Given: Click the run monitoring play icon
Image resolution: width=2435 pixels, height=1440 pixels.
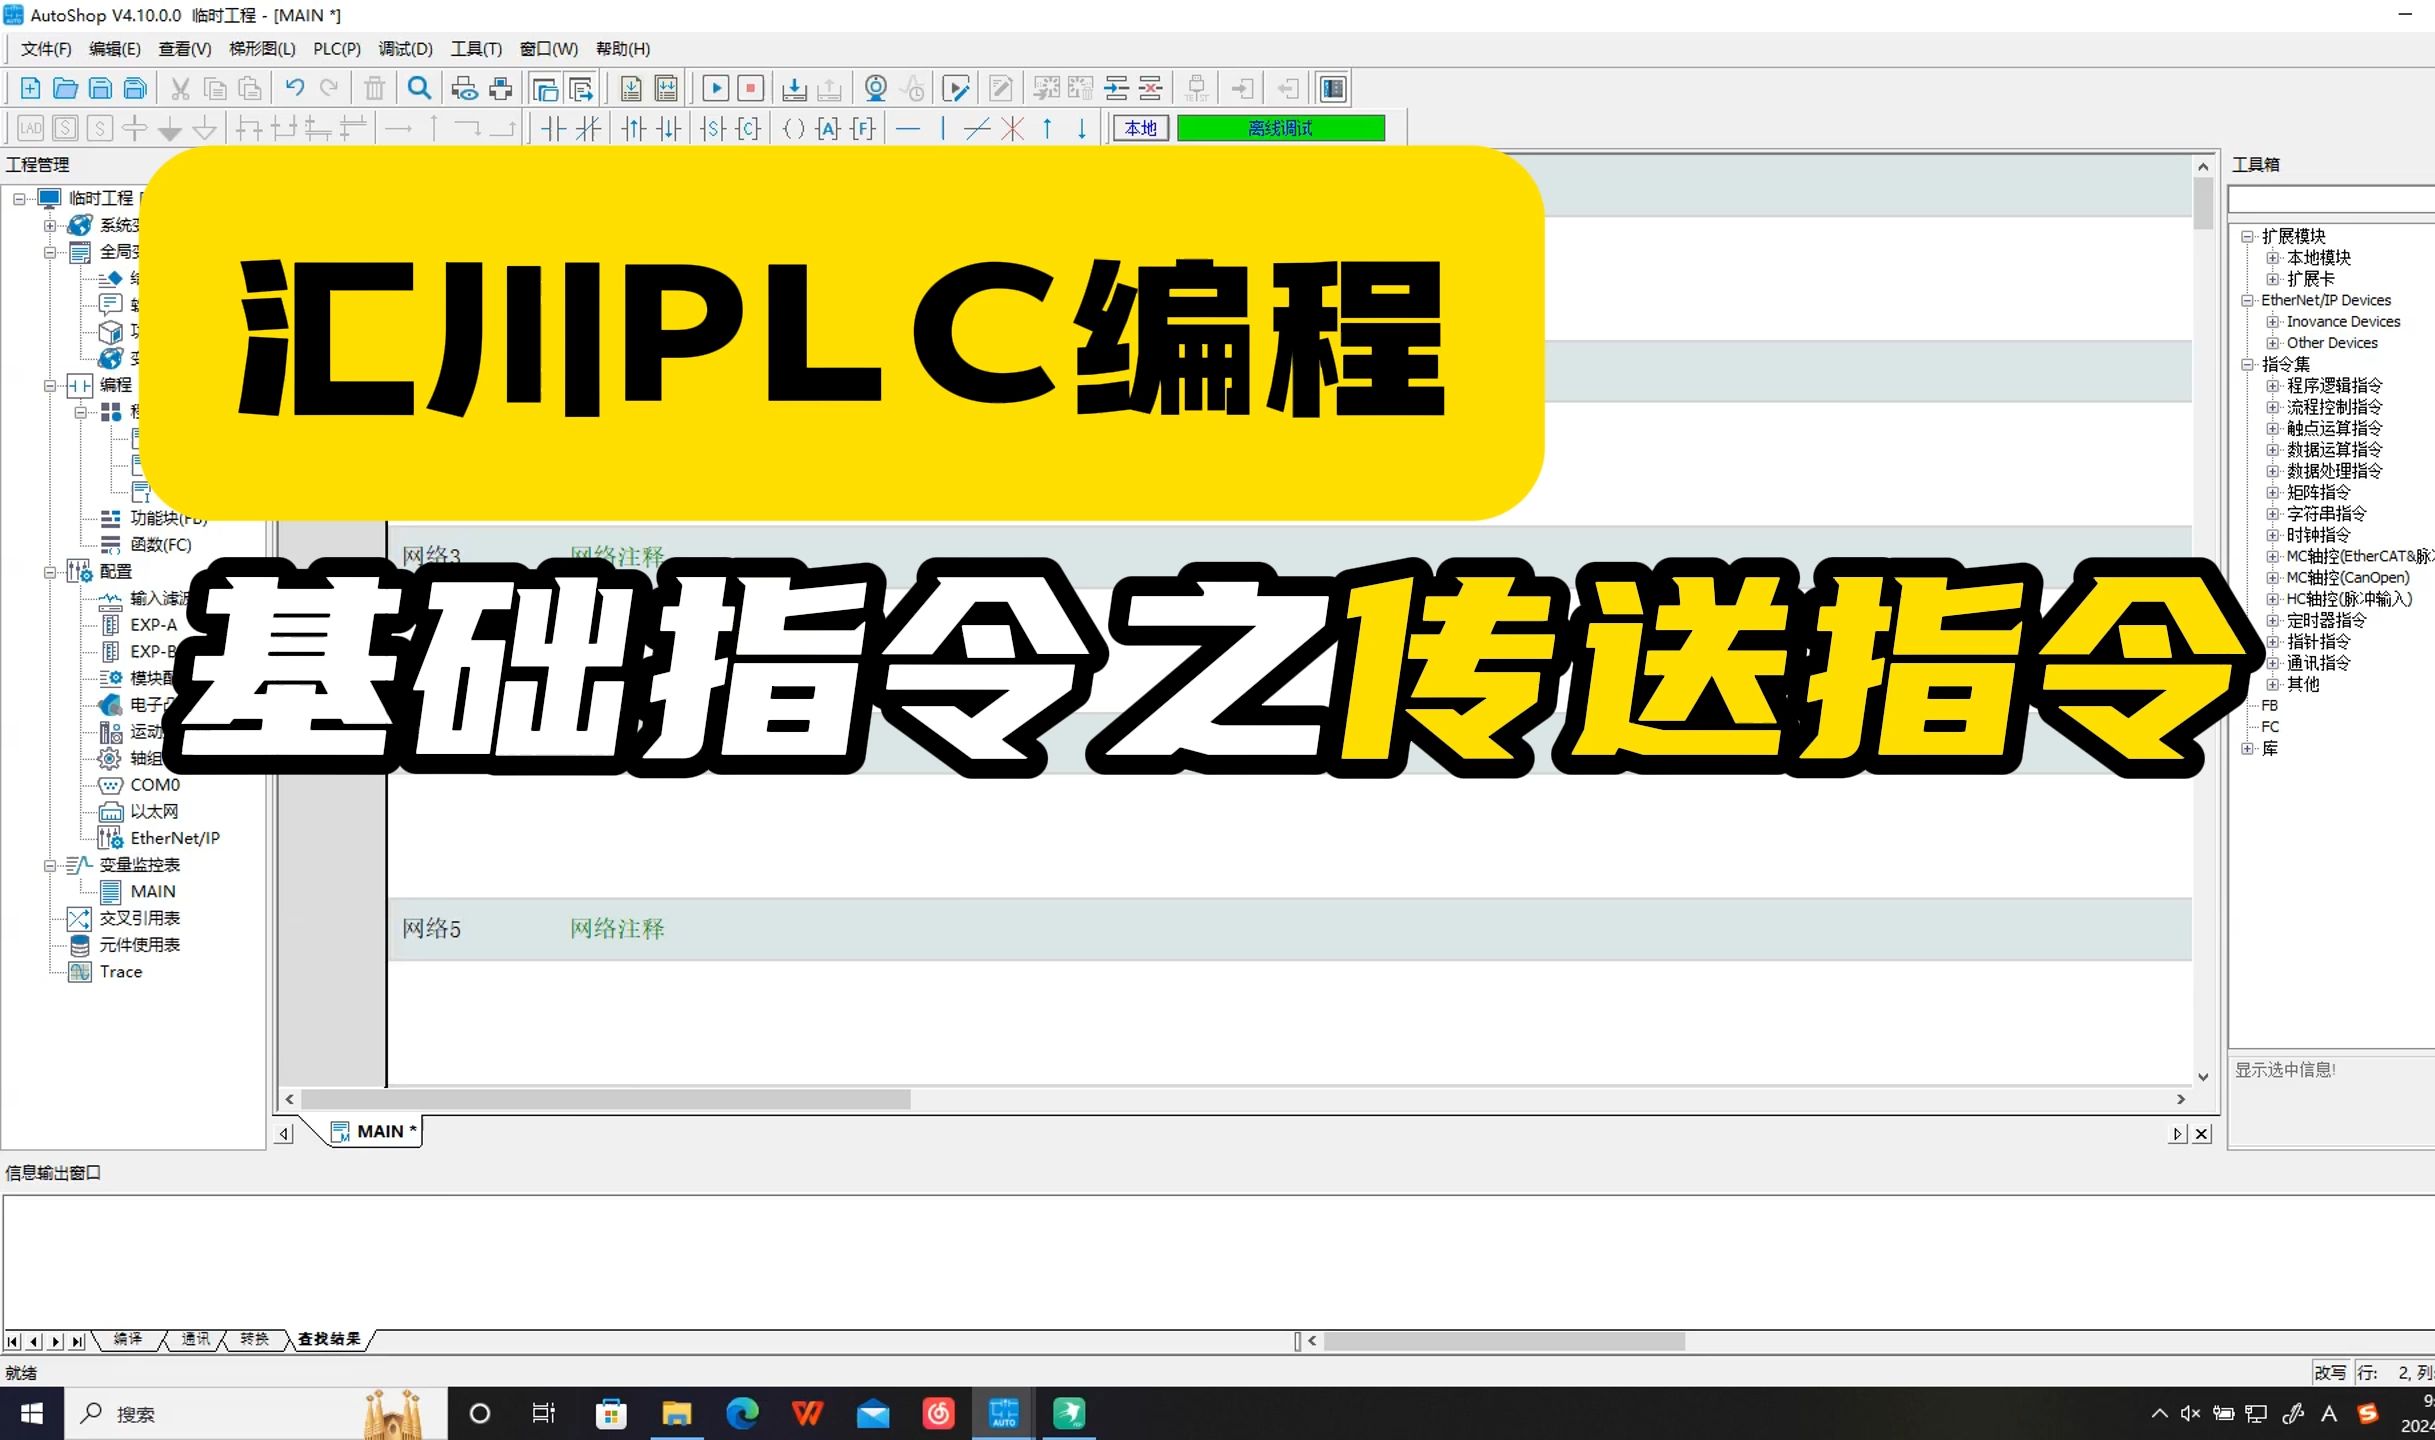Looking at the screenshot, I should tap(716, 88).
